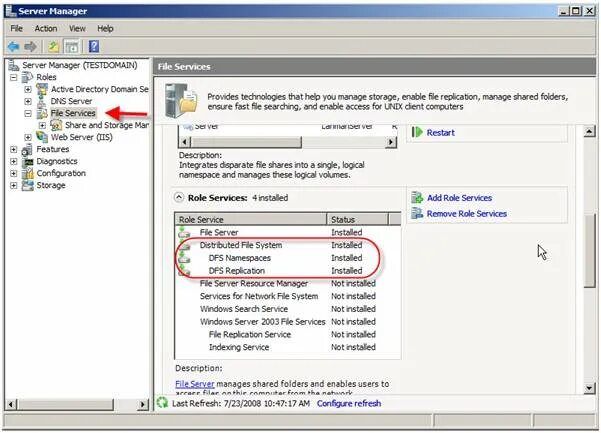
Task: Click the Diagnostics node icon
Action: coord(27,161)
